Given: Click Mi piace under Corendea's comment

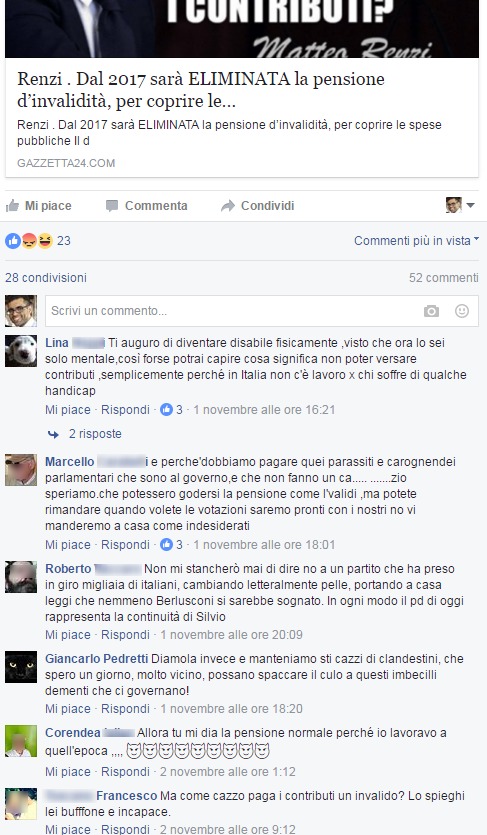Looking at the screenshot, I should [68, 772].
